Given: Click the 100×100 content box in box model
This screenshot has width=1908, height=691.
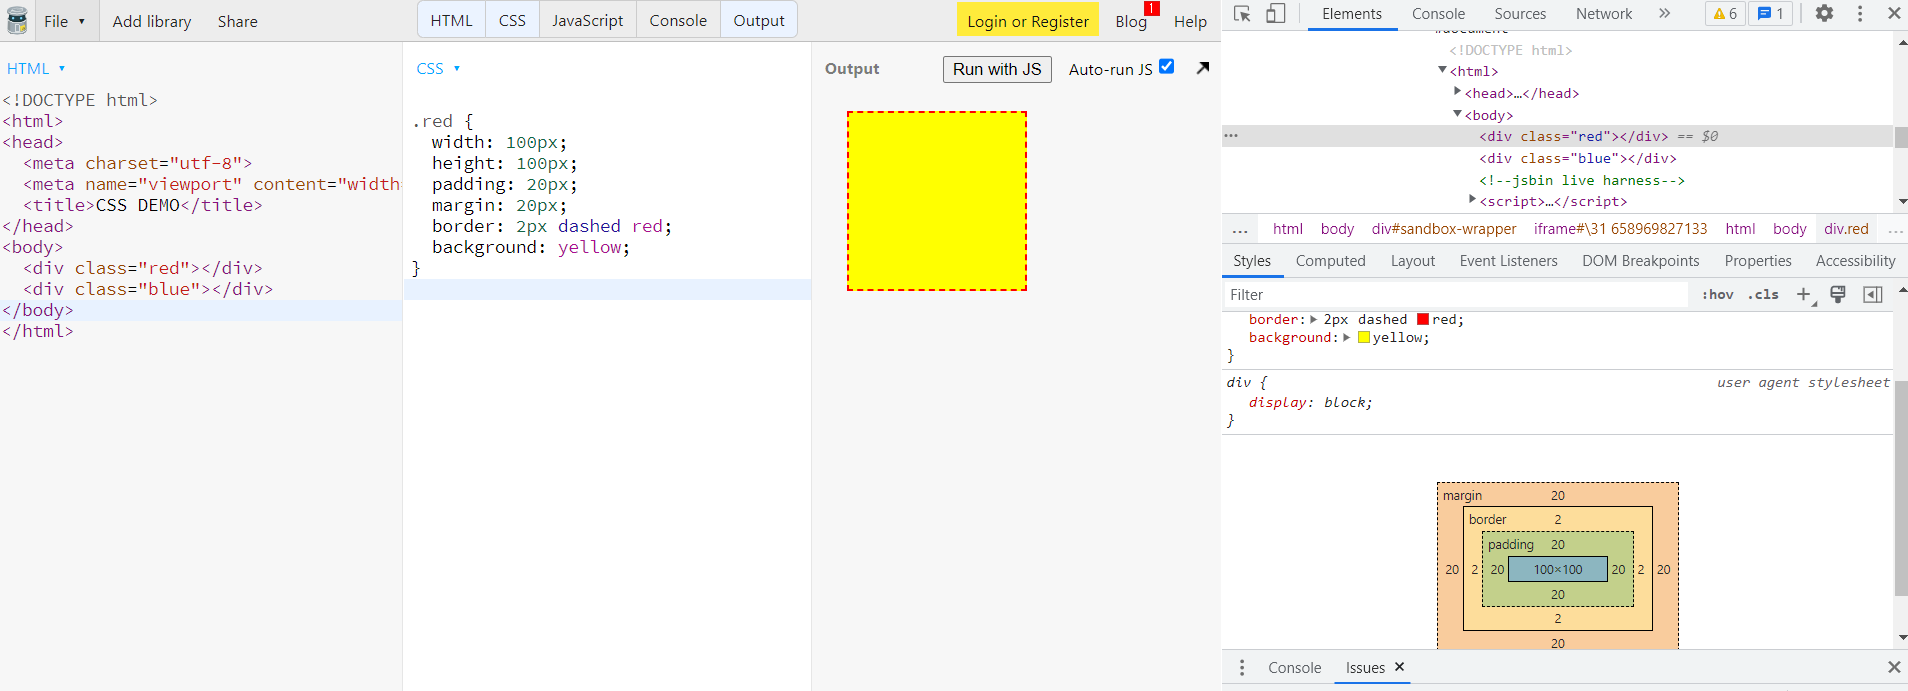Looking at the screenshot, I should (1558, 569).
